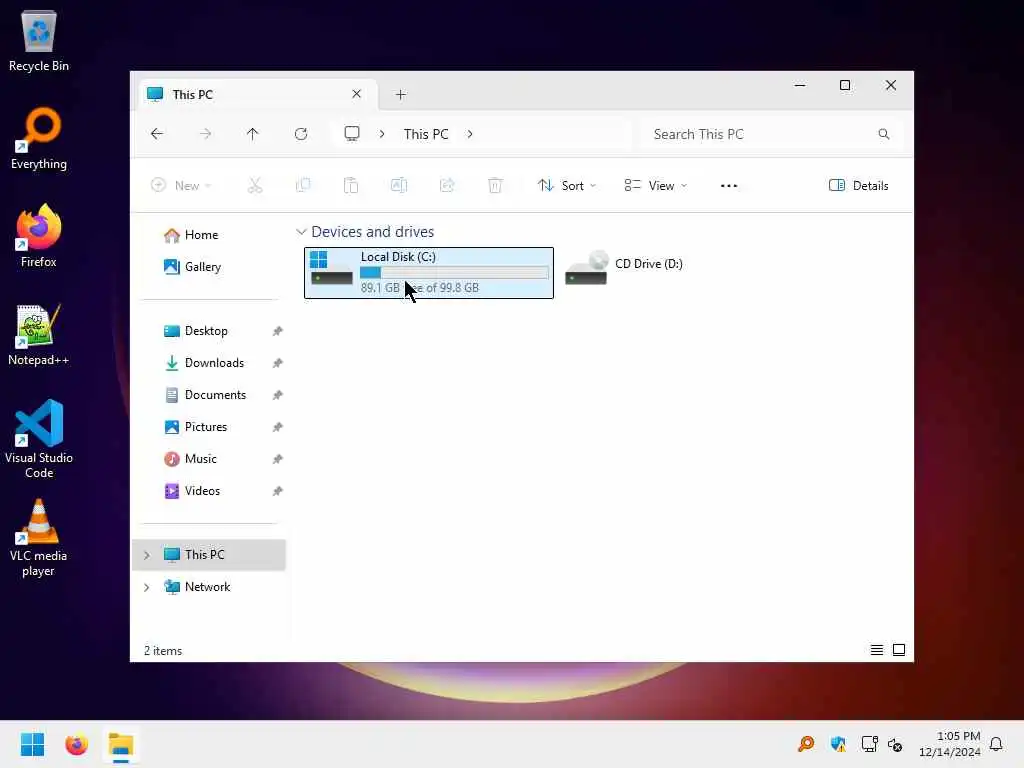Expand Network in navigation pane
Viewport: 1024px width, 768px height.
pos(147,587)
